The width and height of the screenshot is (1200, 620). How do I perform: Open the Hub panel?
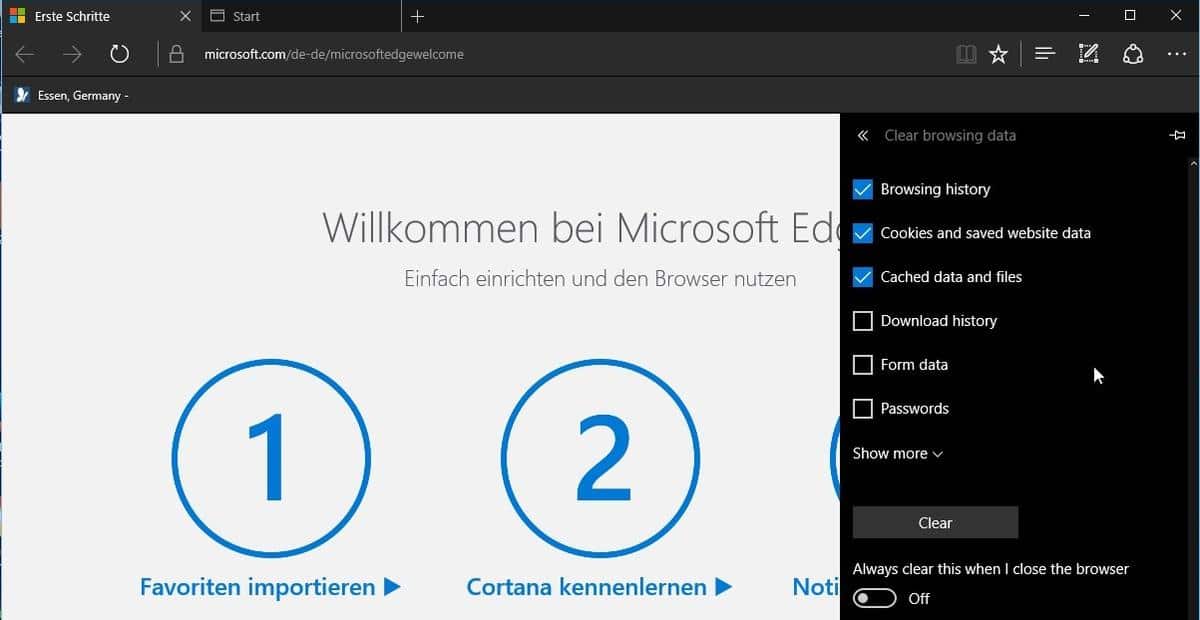[1044, 54]
